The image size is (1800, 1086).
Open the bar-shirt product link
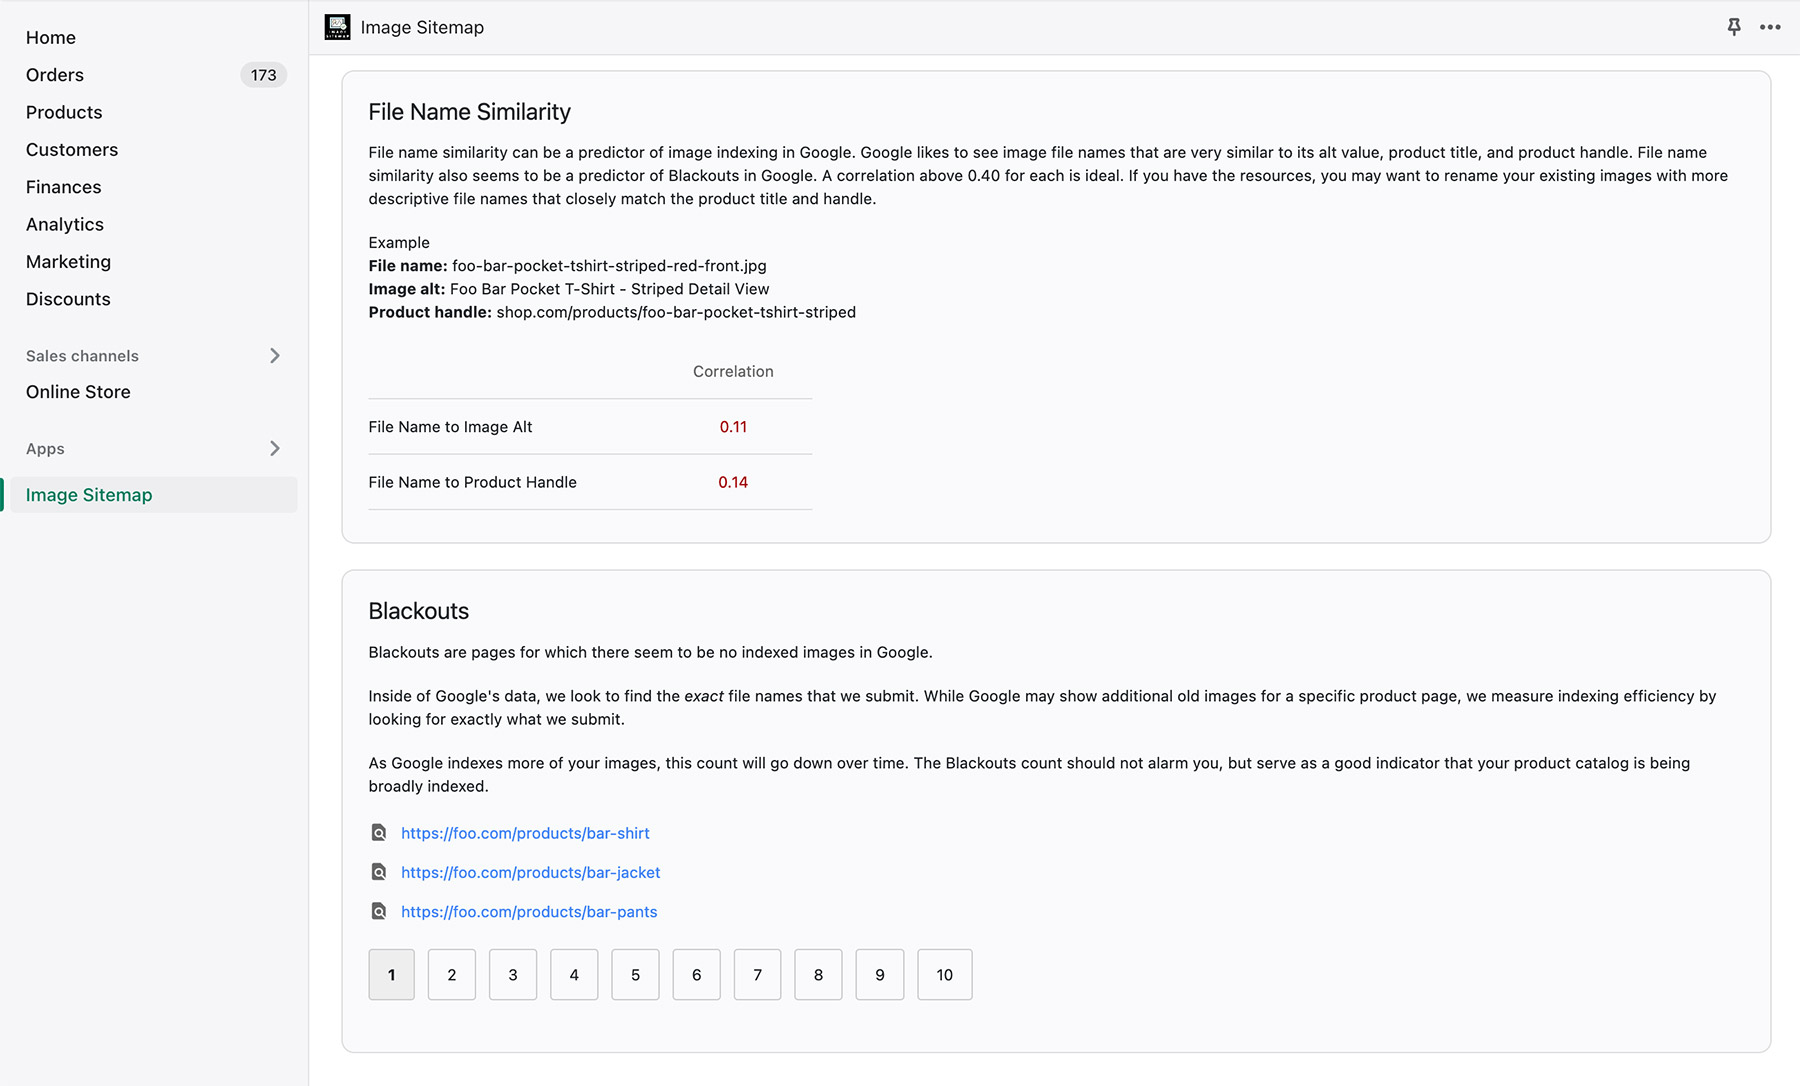tap(525, 833)
